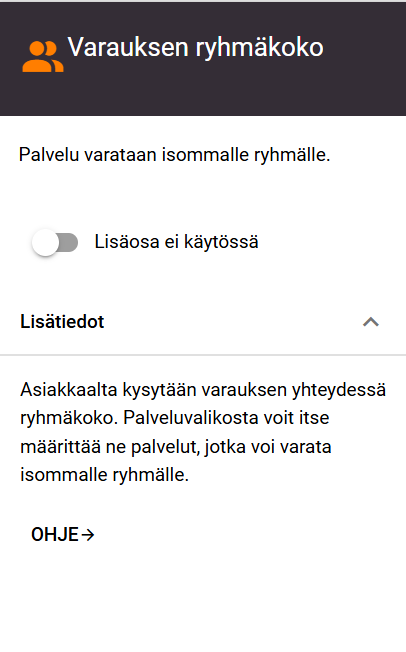Click the 'määrittää ne palvelut, jotka voi varata' line
406x652 pixels.
coord(176,447)
